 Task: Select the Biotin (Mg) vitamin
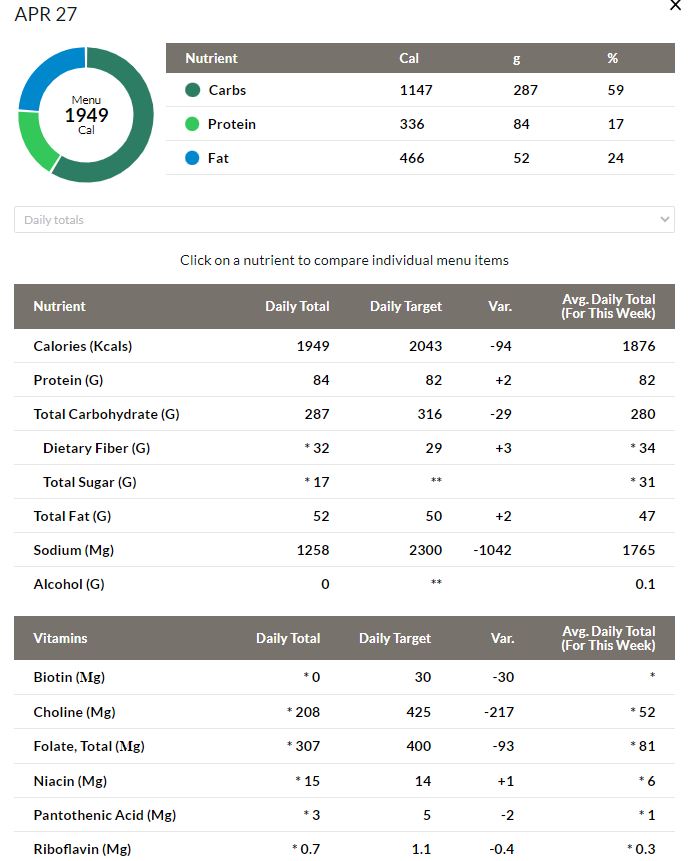coord(344,677)
